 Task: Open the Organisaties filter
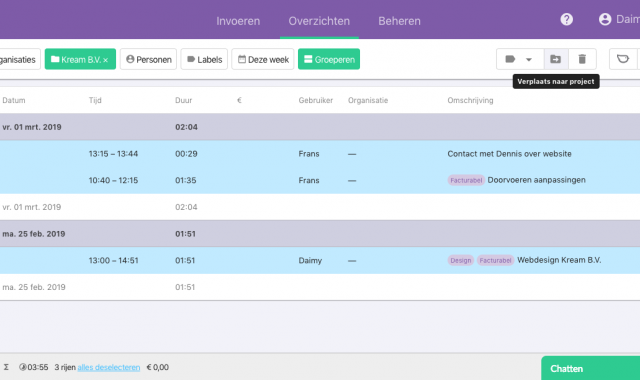click(20, 59)
